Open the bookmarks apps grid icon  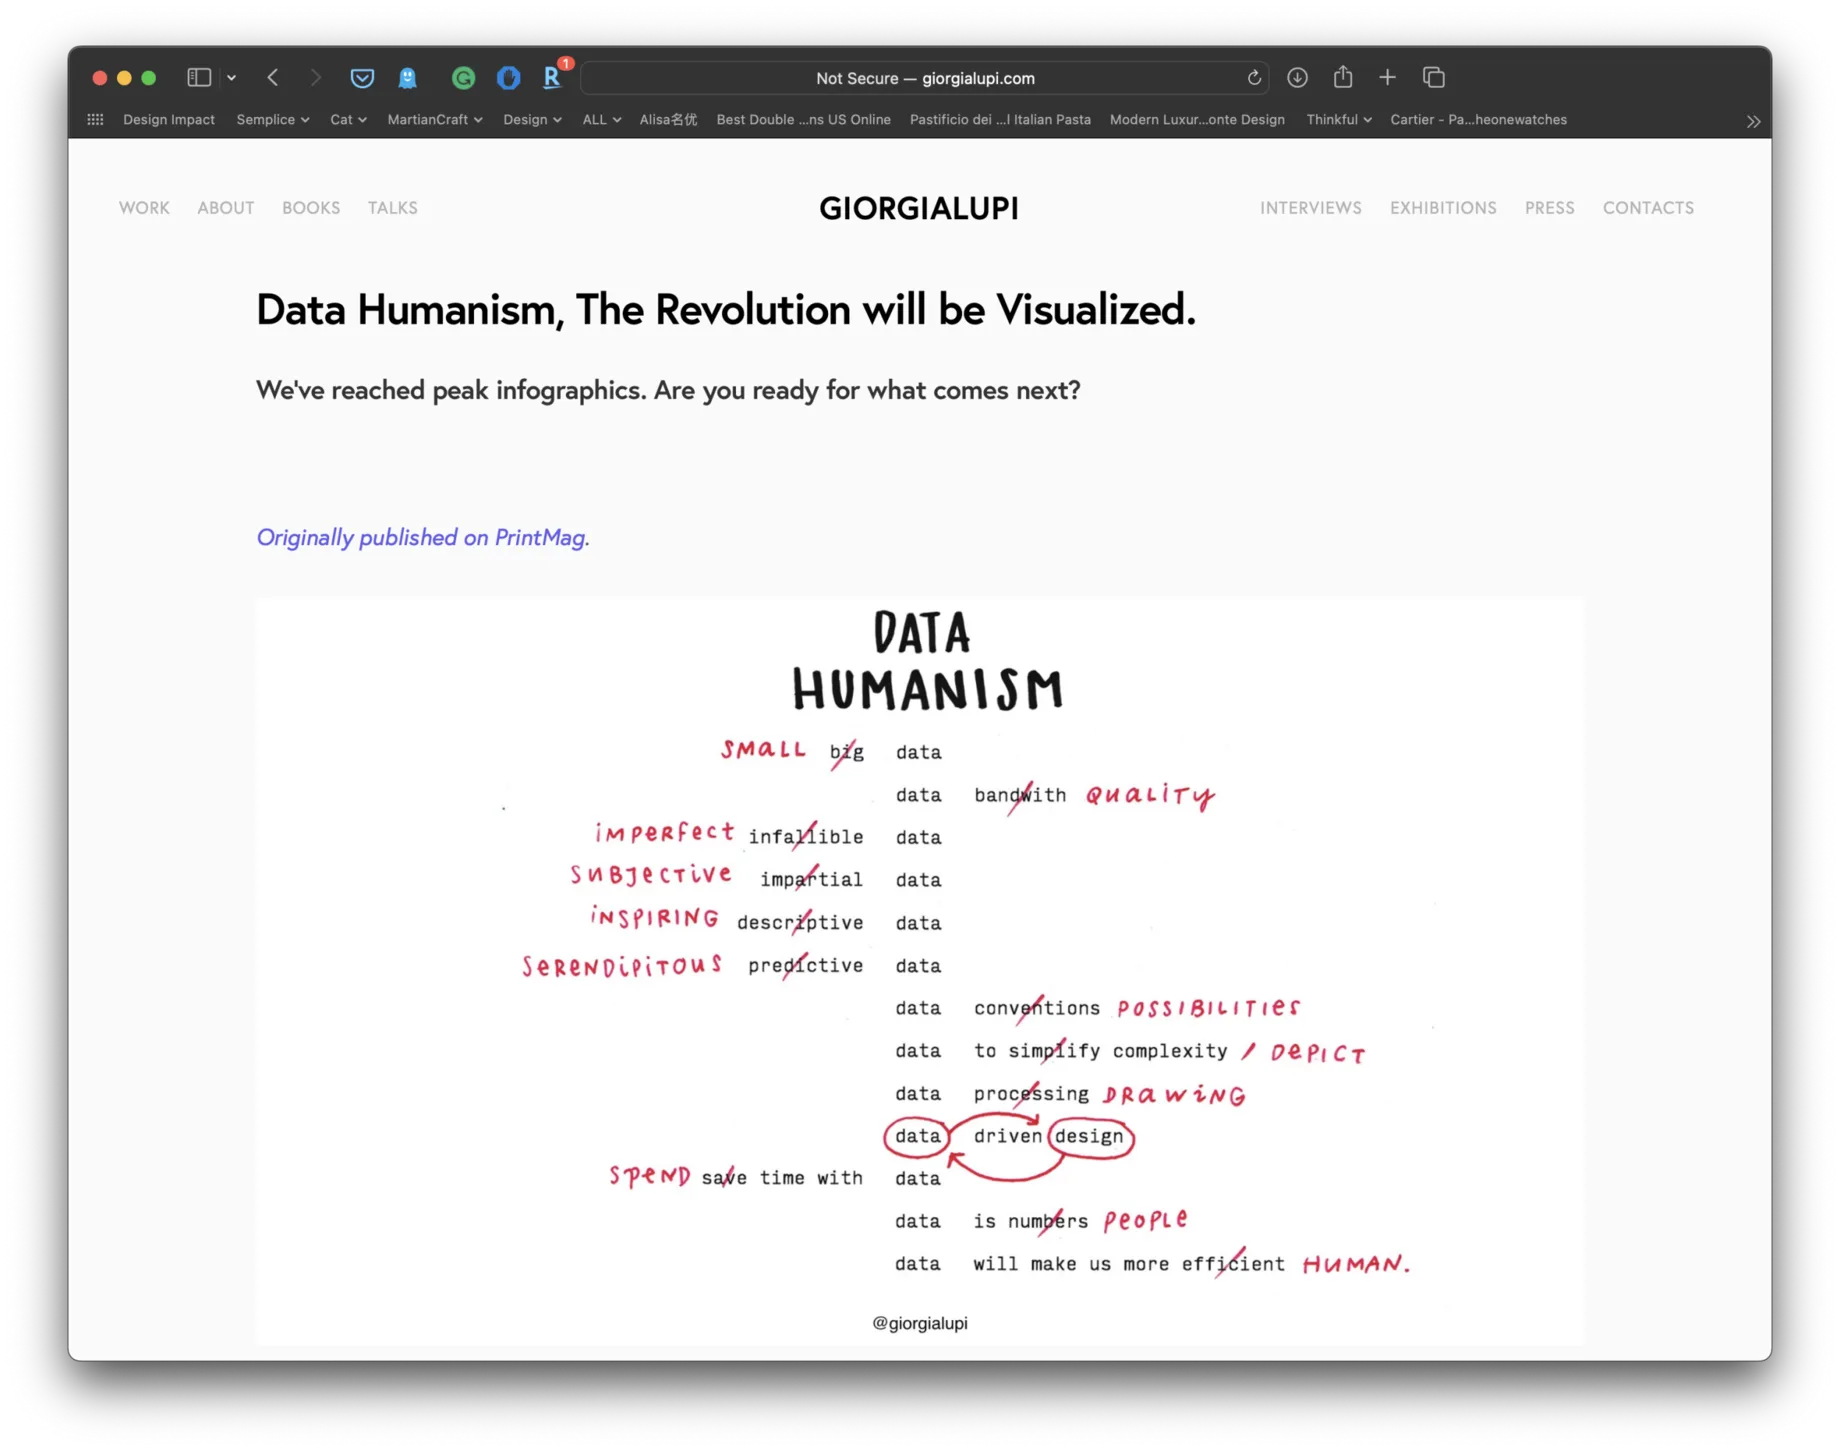pos(95,119)
